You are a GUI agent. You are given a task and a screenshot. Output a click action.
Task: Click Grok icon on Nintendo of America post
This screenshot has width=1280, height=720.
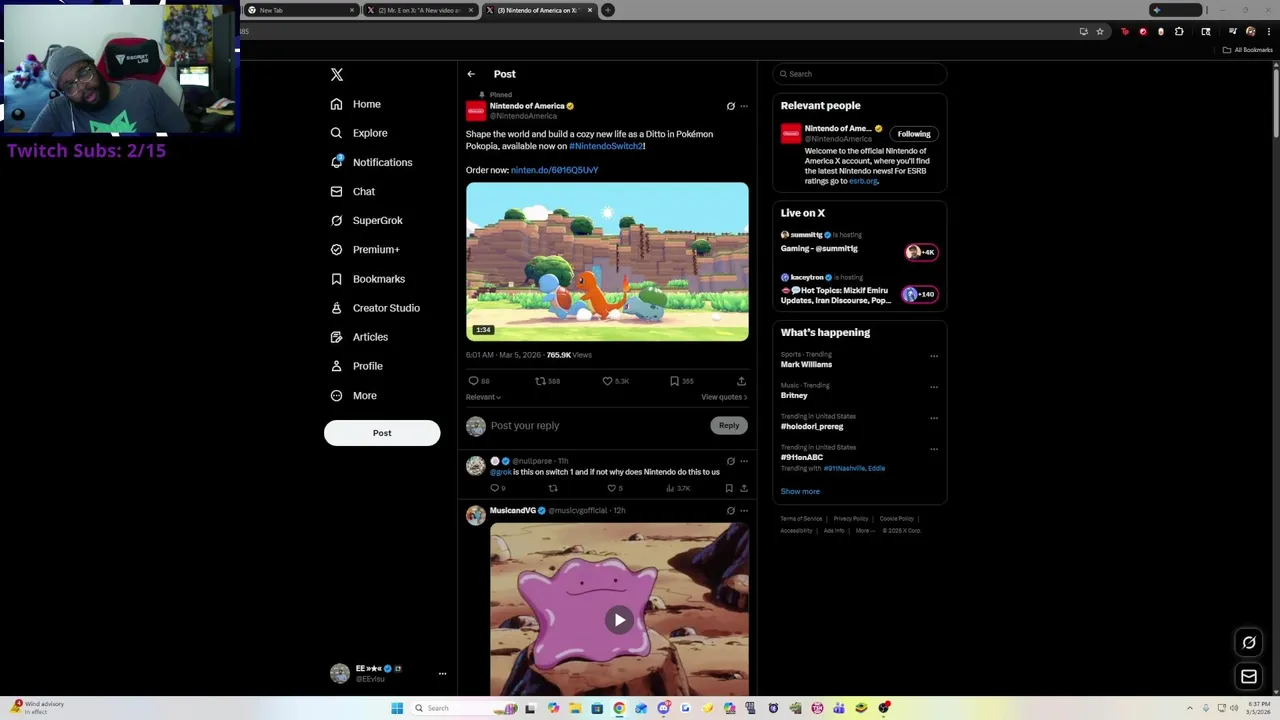coord(730,106)
